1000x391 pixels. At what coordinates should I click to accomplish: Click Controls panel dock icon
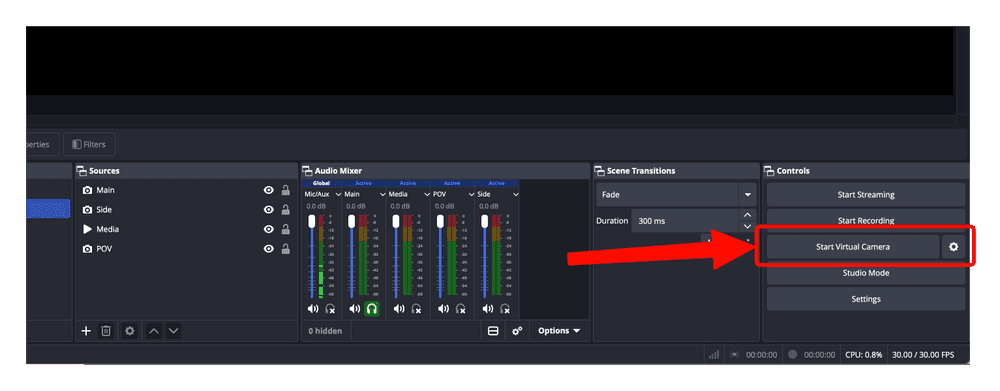click(769, 171)
